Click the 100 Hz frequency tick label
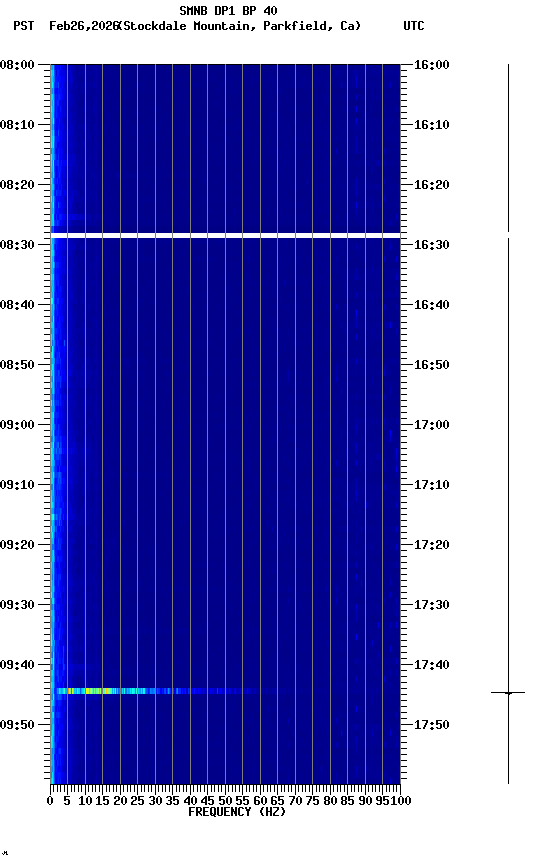This screenshot has width=552, height=864. pos(401,801)
